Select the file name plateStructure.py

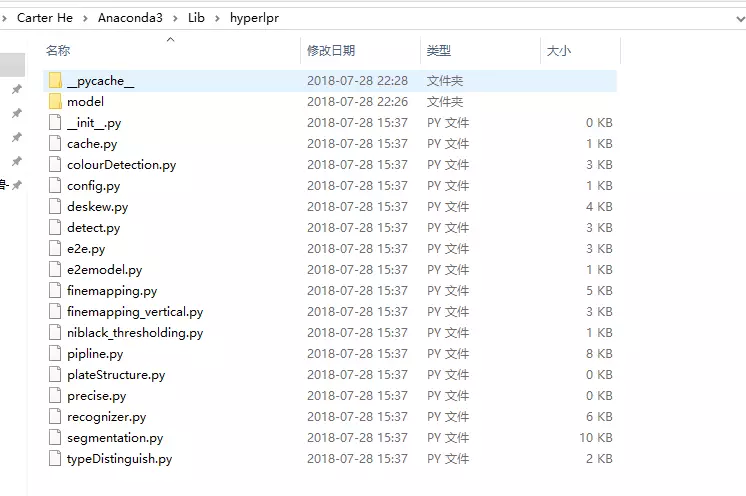click(116, 375)
